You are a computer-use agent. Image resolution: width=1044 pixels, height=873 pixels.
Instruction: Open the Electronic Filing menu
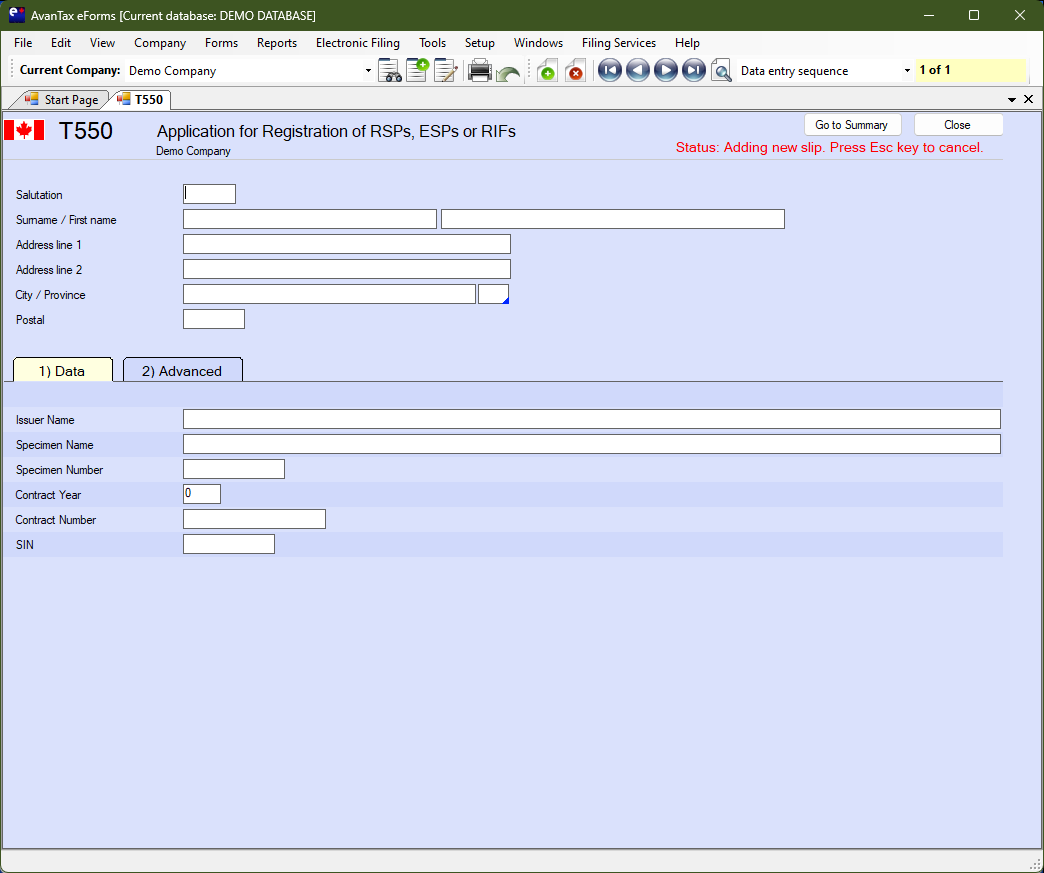tap(357, 43)
